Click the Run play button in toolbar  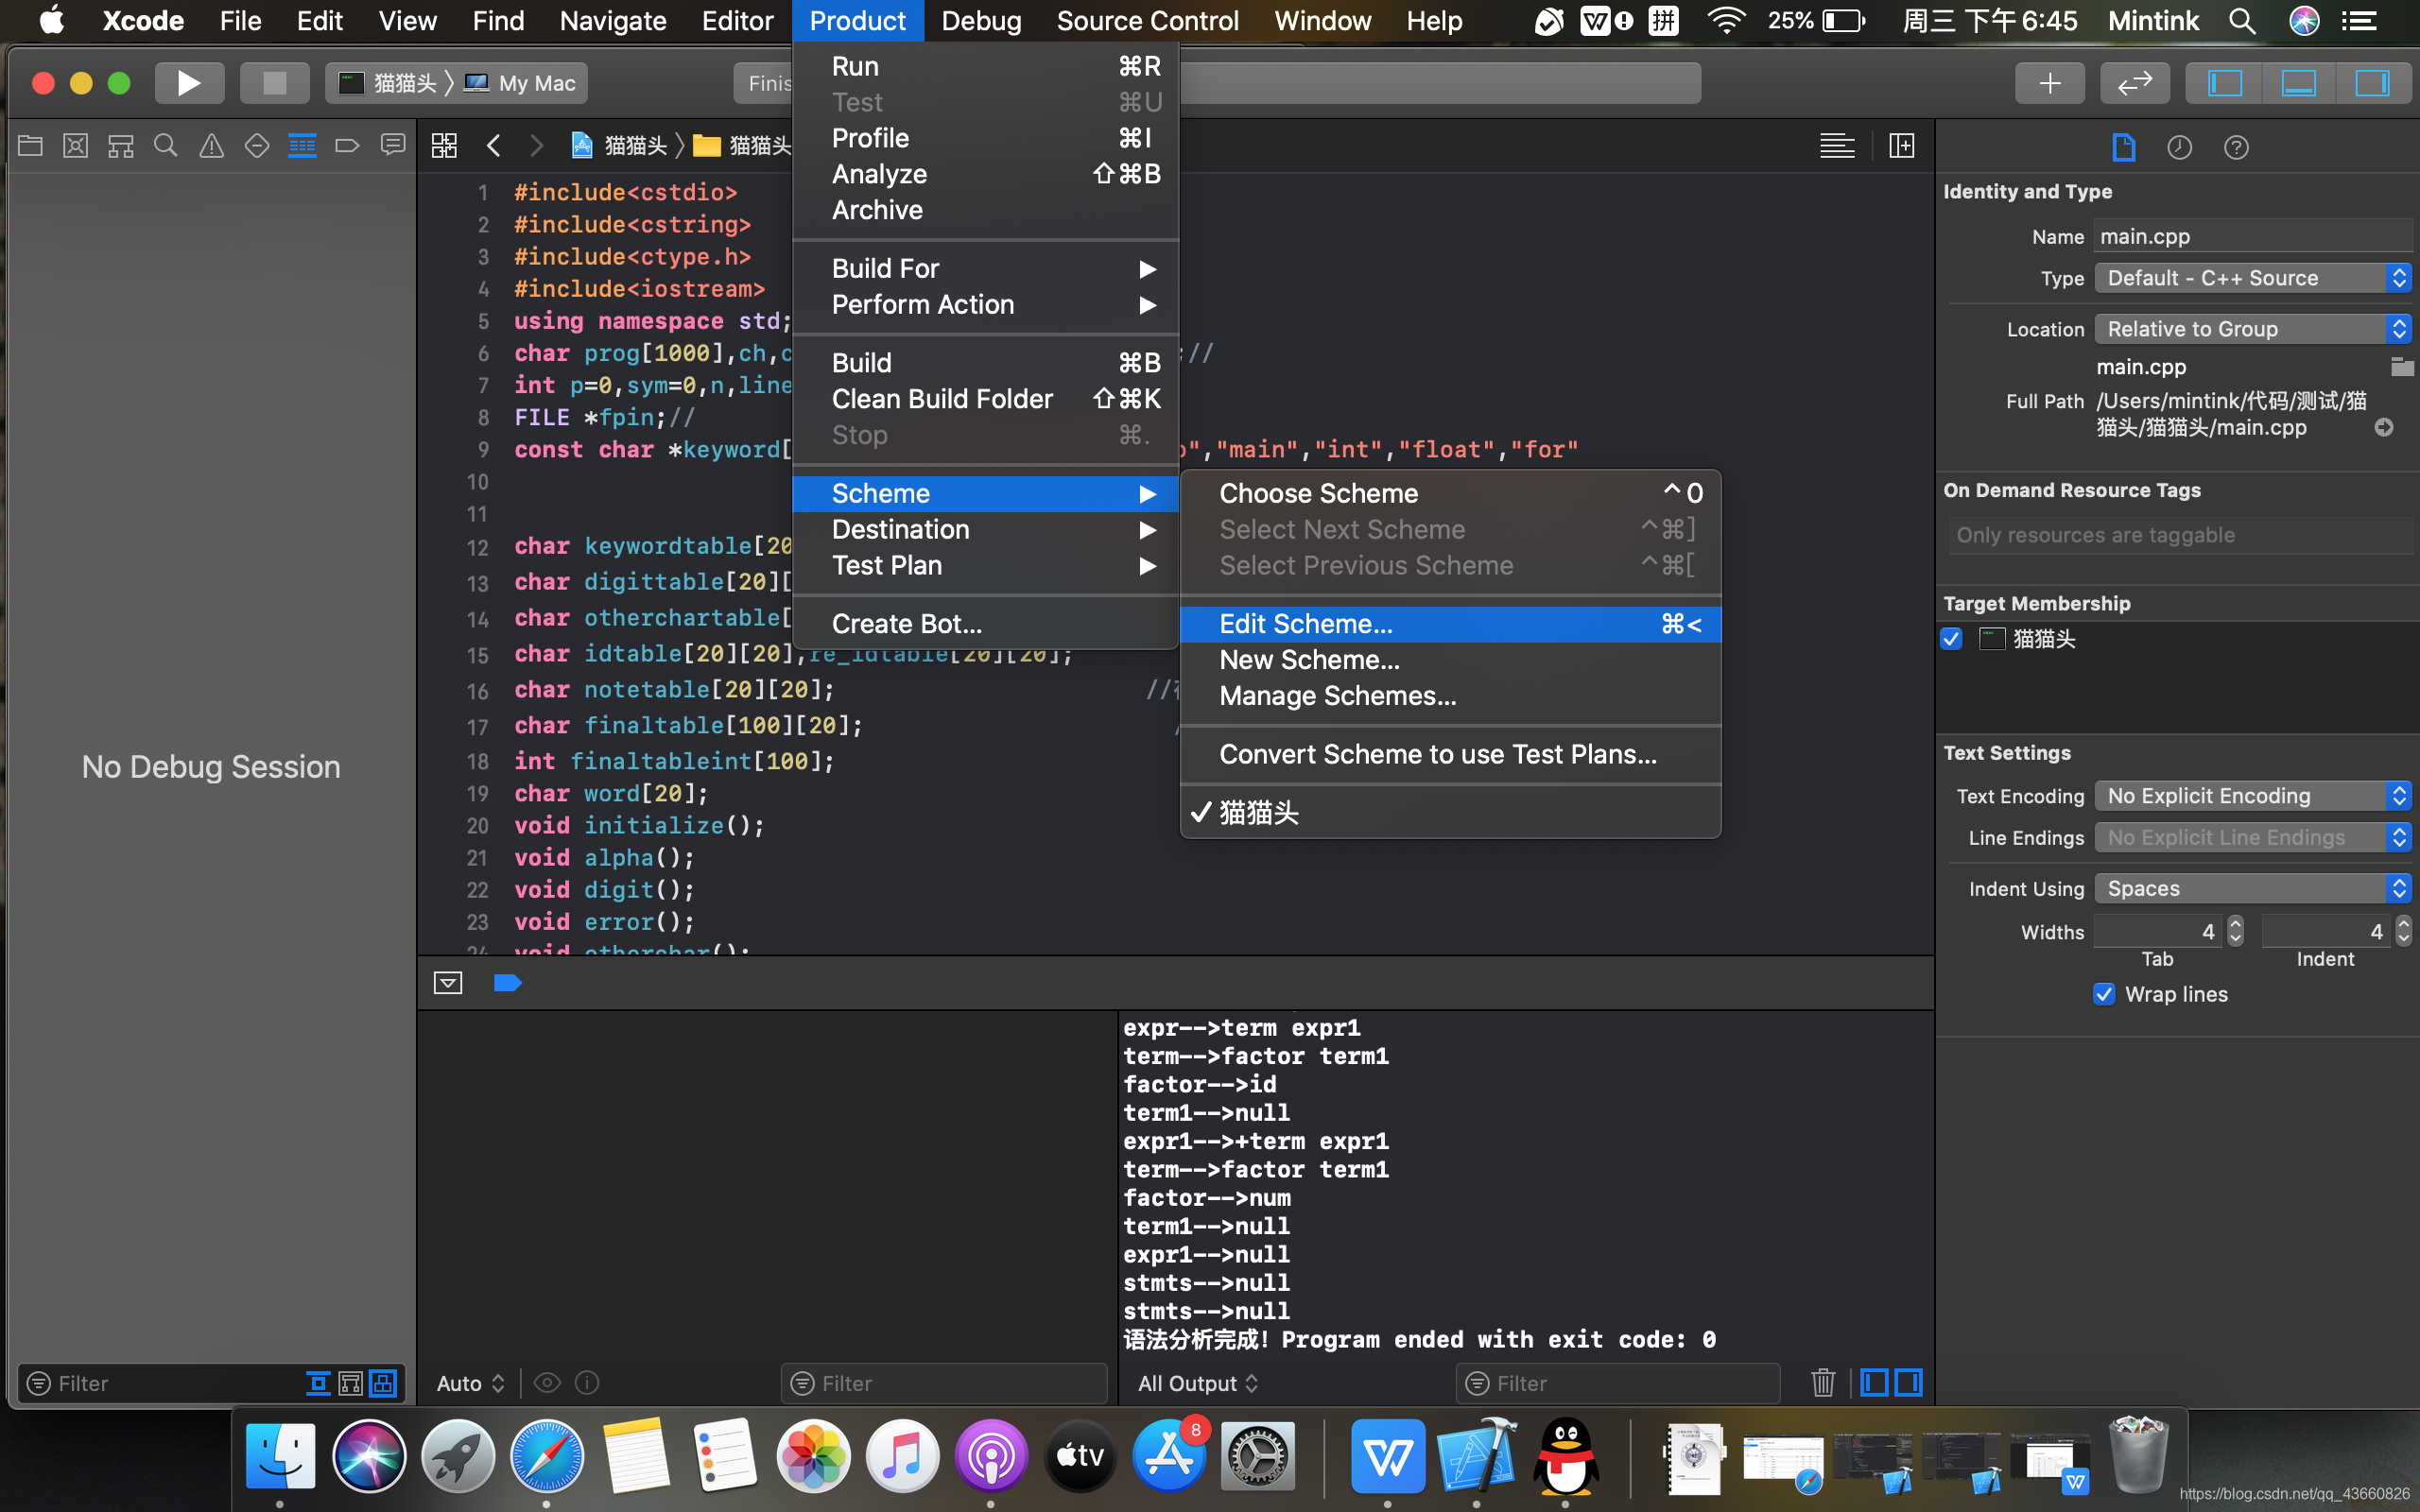(190, 83)
